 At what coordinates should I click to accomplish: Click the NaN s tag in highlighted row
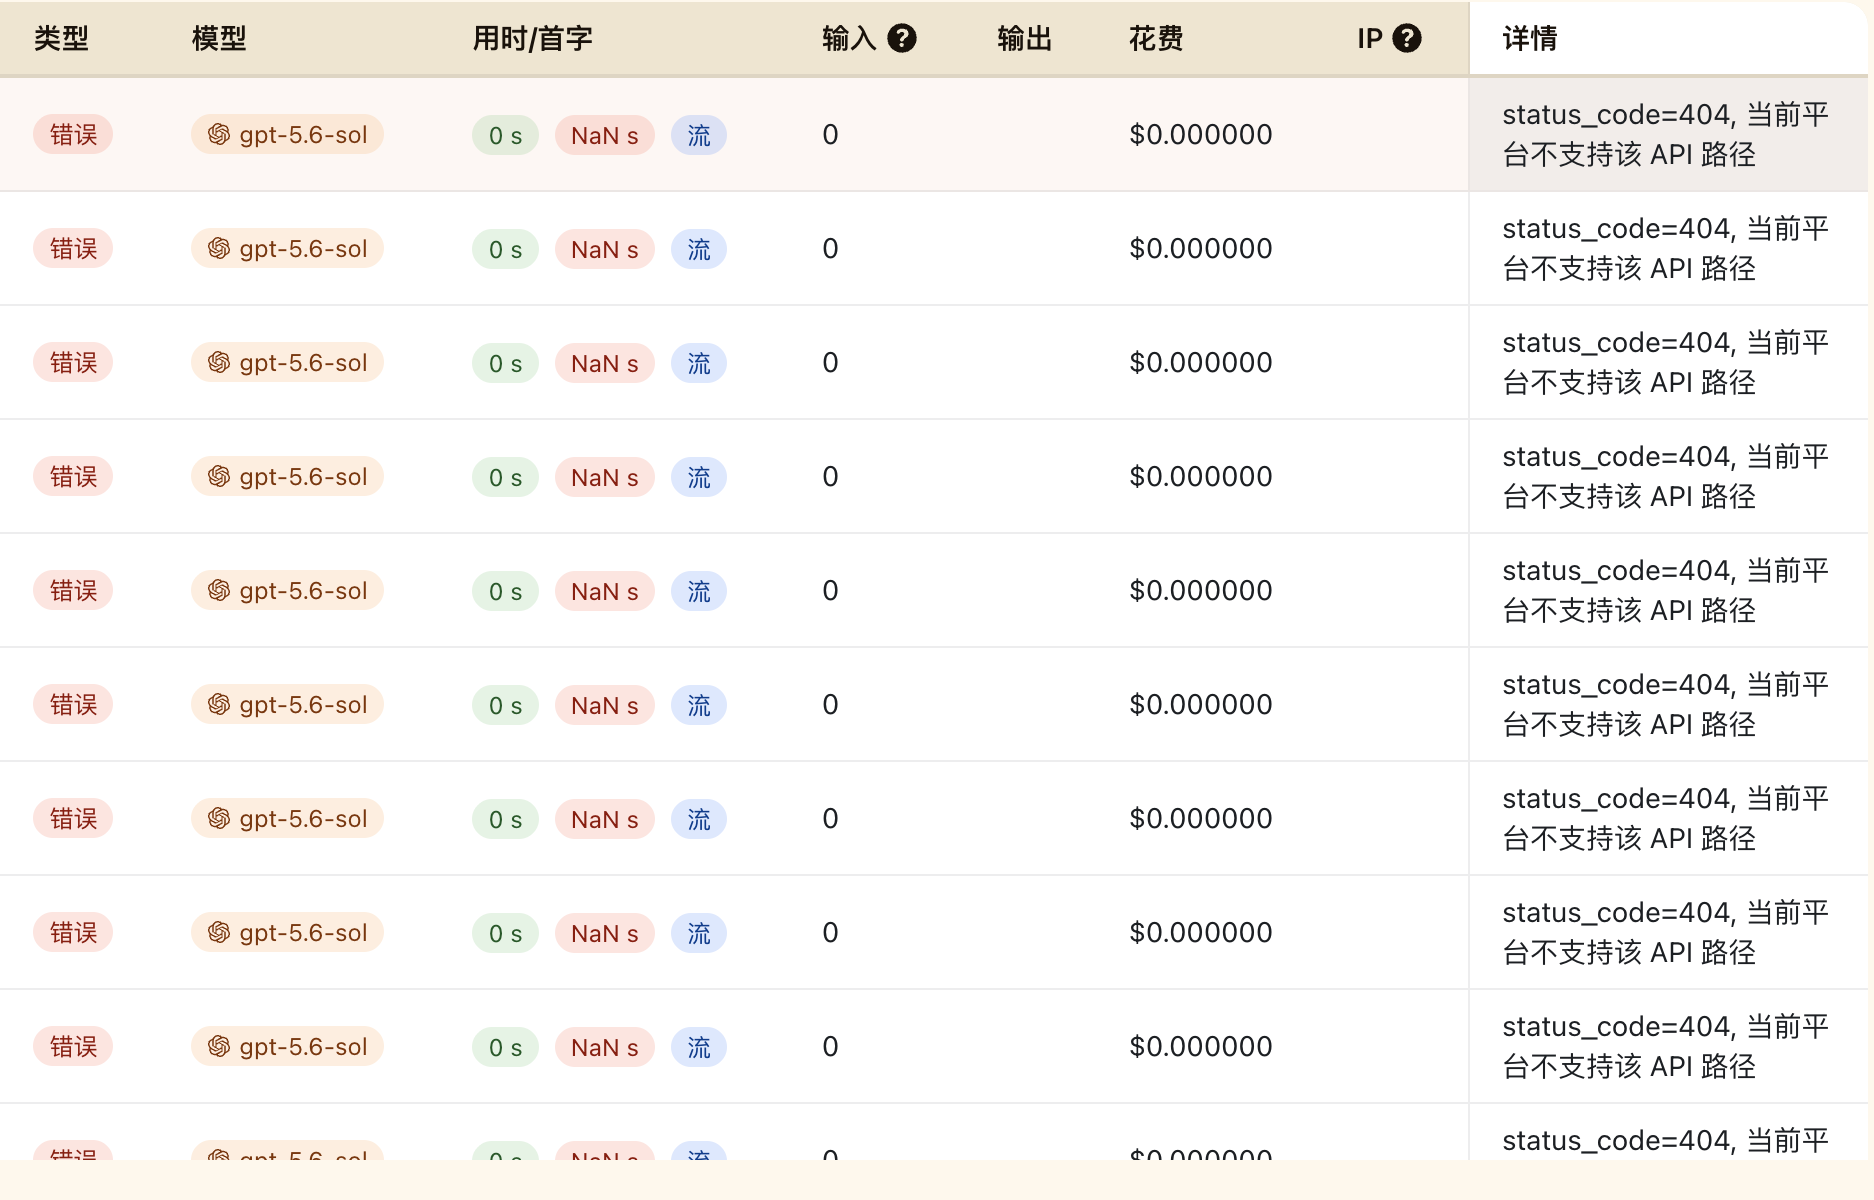pos(604,135)
